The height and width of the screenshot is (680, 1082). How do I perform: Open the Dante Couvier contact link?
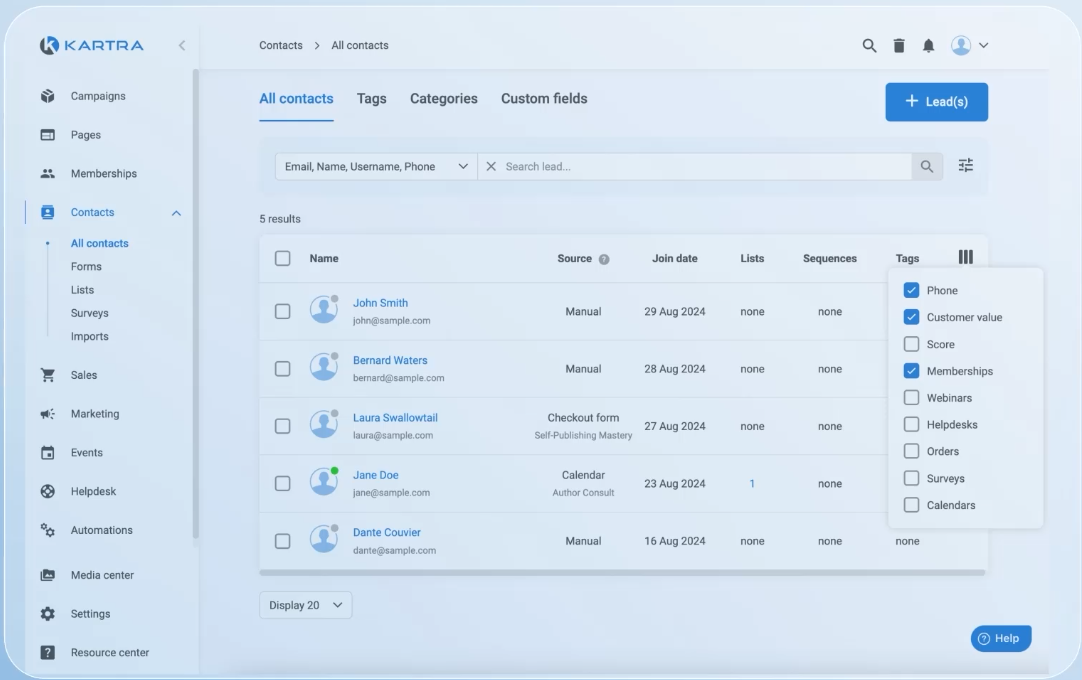click(386, 532)
